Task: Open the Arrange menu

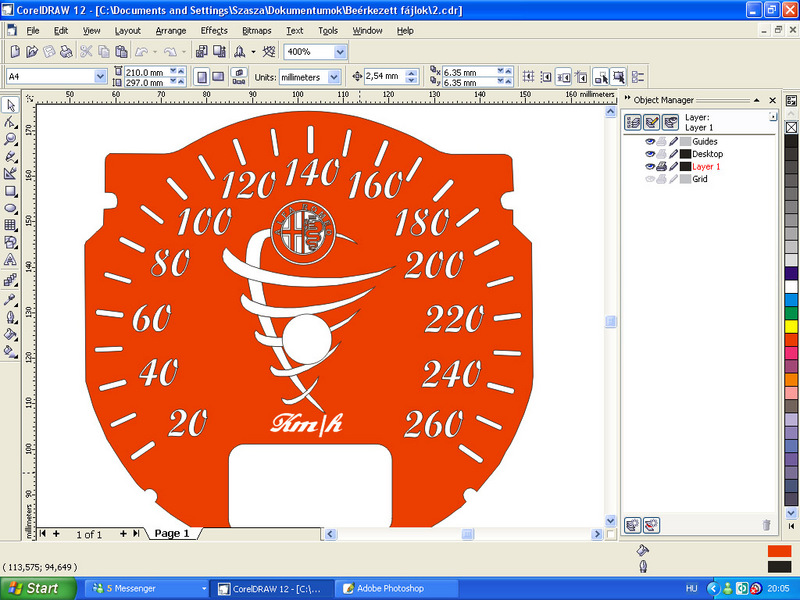Action: pos(171,31)
